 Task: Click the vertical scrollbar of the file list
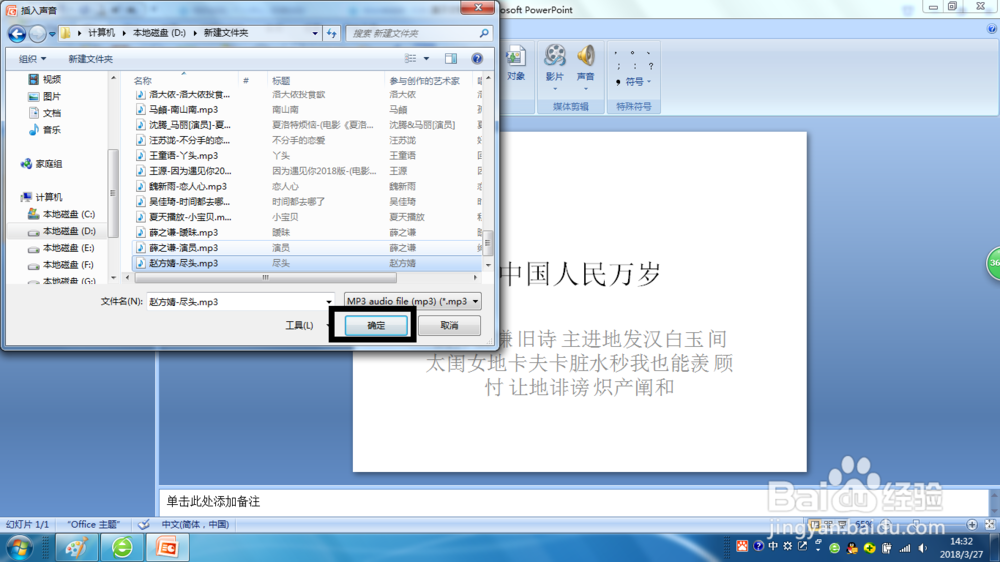[x=488, y=242]
